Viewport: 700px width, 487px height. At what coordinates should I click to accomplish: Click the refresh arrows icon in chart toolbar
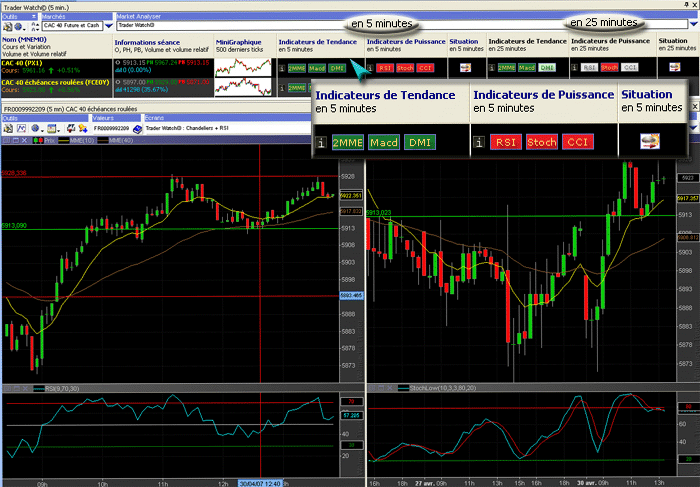pyautogui.click(x=71, y=129)
